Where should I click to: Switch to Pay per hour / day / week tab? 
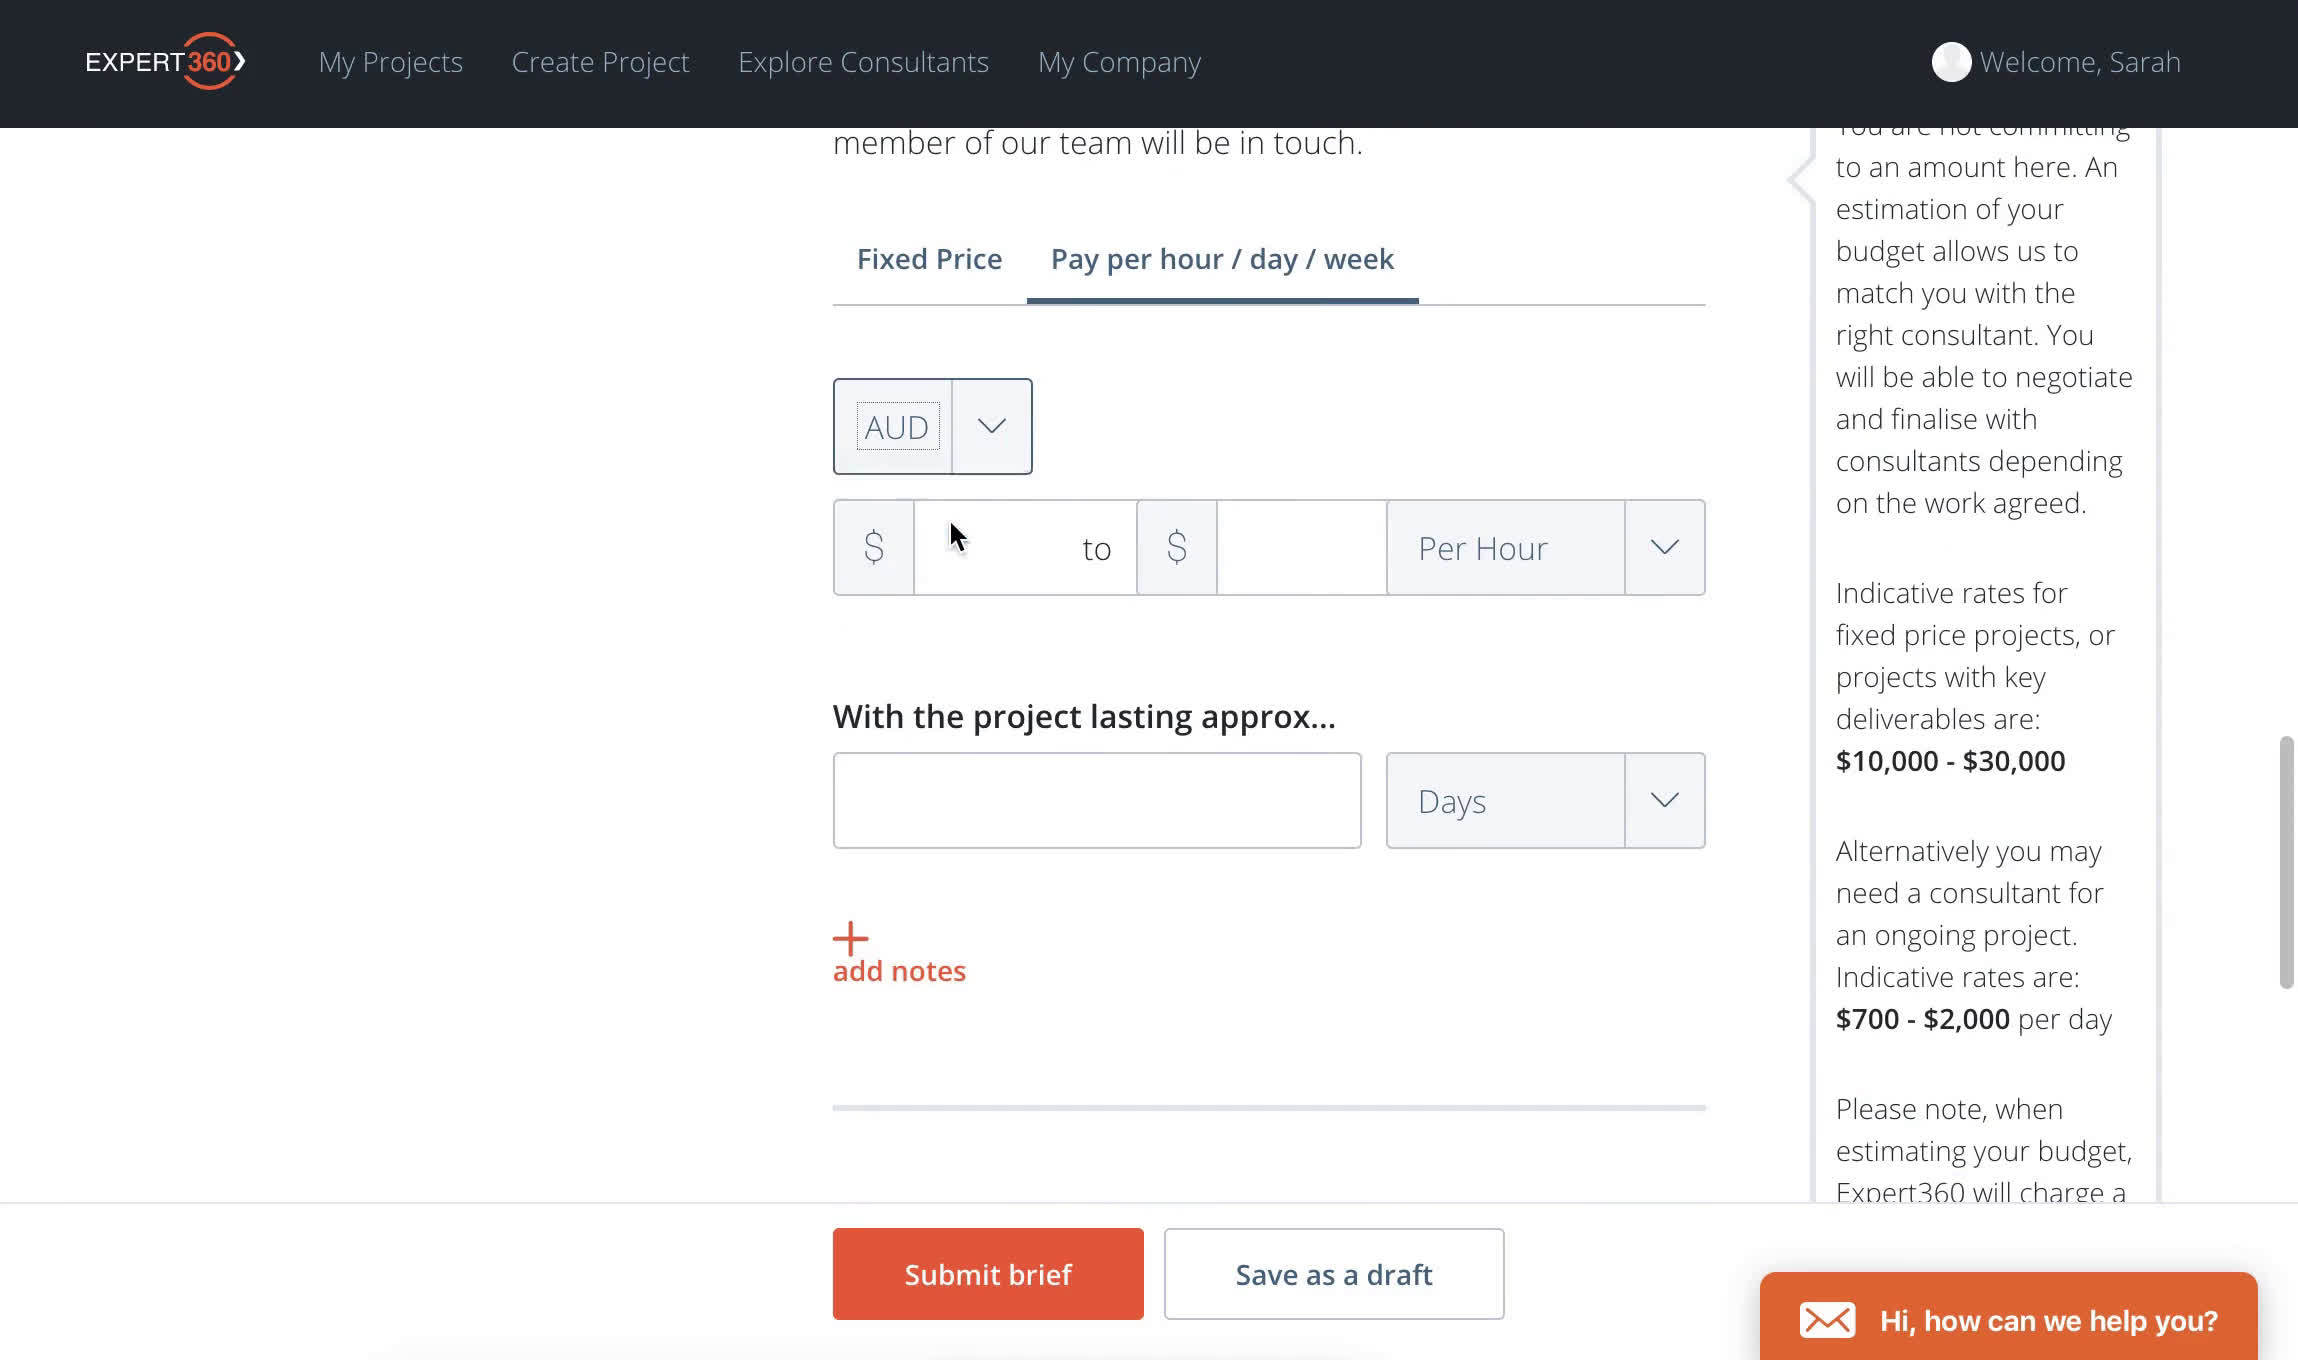click(1222, 259)
